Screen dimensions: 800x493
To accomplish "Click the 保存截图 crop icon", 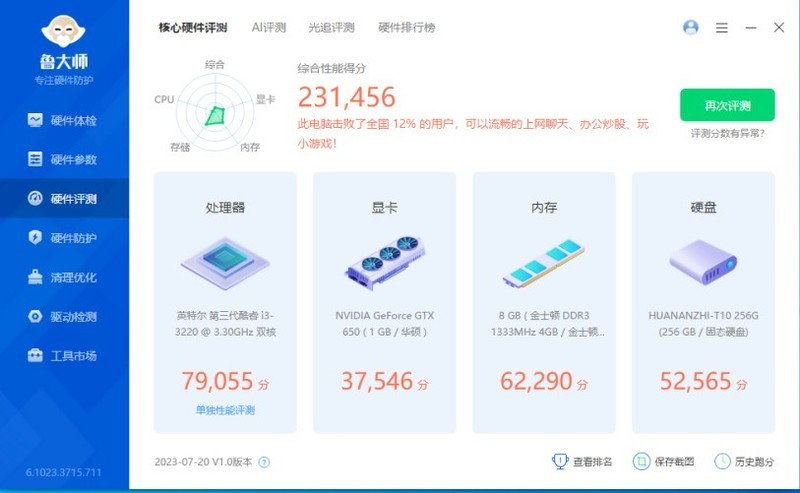I will tap(641, 461).
